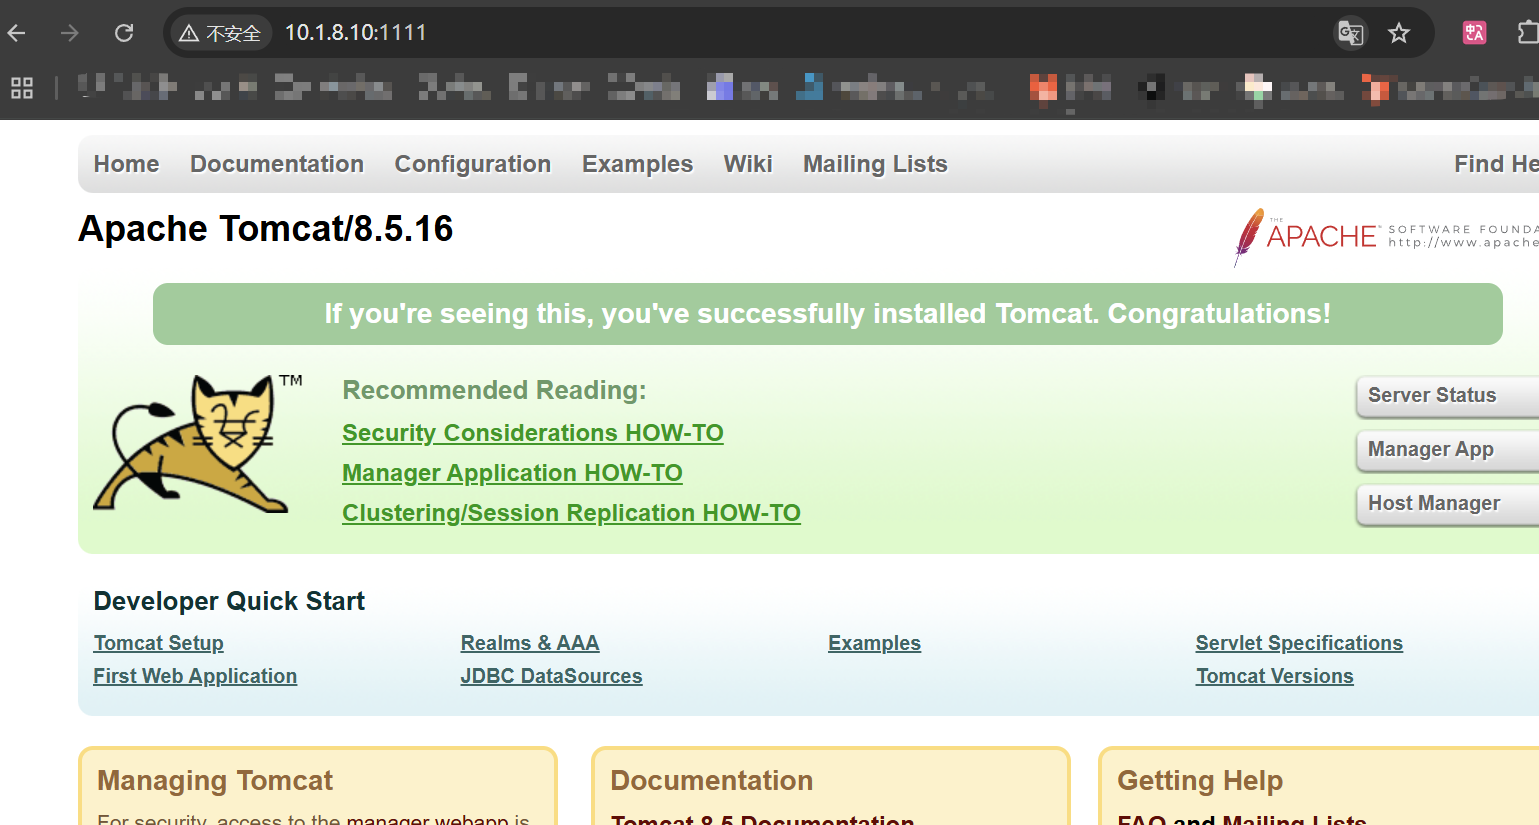Image resolution: width=1539 pixels, height=825 pixels.
Task: Click the browser forward arrow
Action: pyautogui.click(x=69, y=33)
